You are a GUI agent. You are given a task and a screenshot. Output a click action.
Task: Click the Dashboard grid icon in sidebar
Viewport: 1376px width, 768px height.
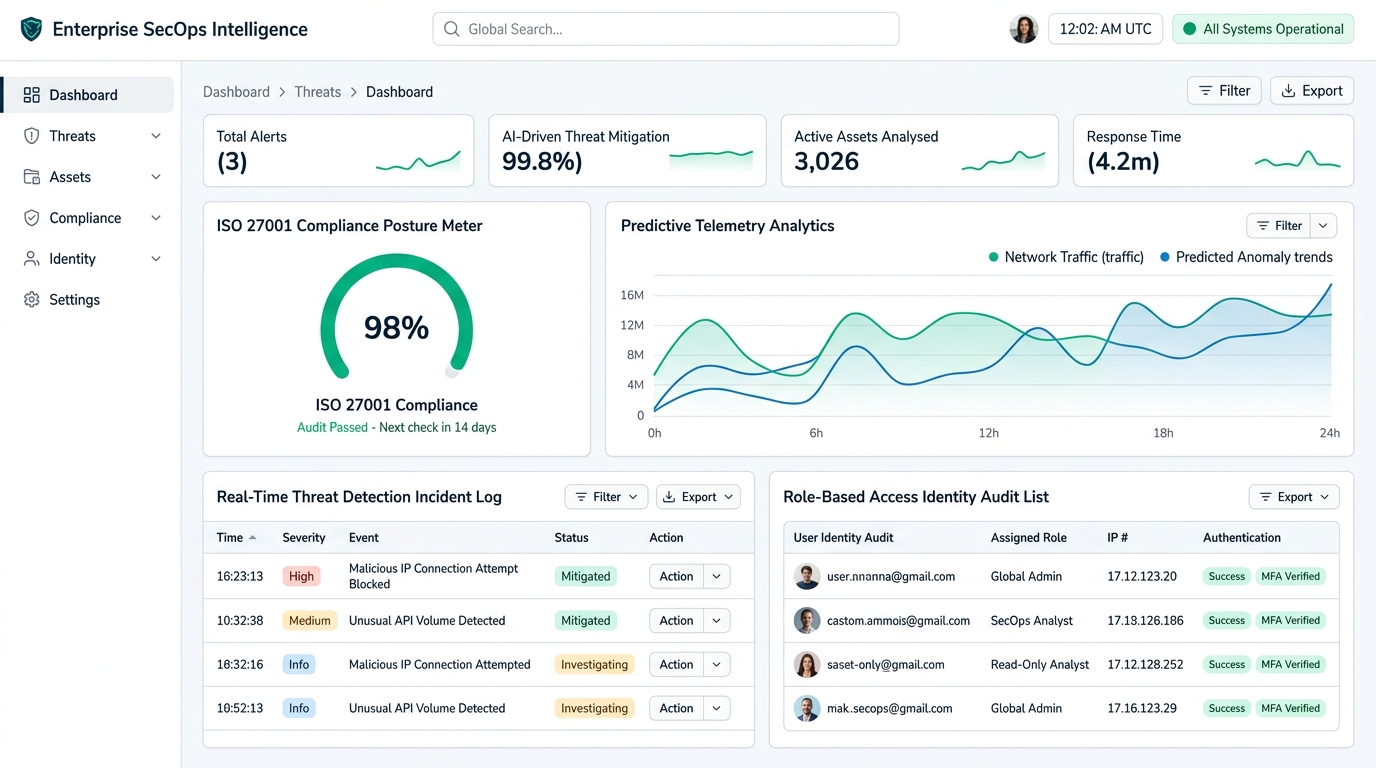tap(31, 95)
